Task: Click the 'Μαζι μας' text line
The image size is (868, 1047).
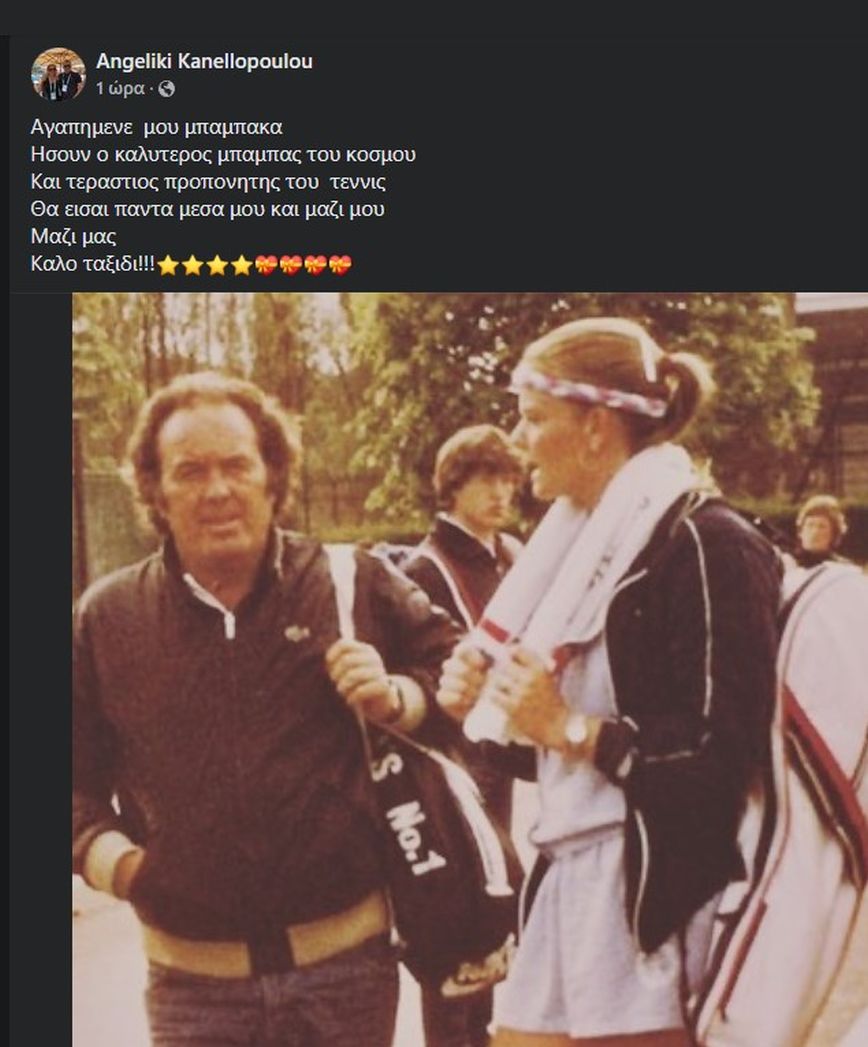Action: point(73,236)
